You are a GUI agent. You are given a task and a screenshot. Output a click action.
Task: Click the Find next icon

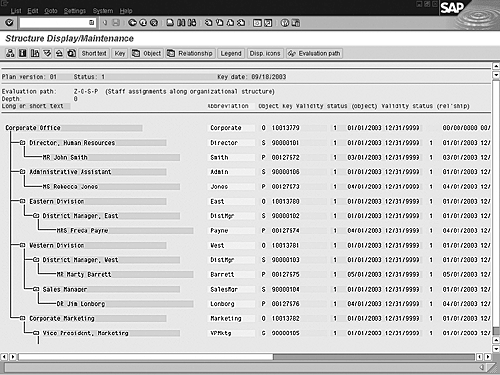(x=192, y=23)
